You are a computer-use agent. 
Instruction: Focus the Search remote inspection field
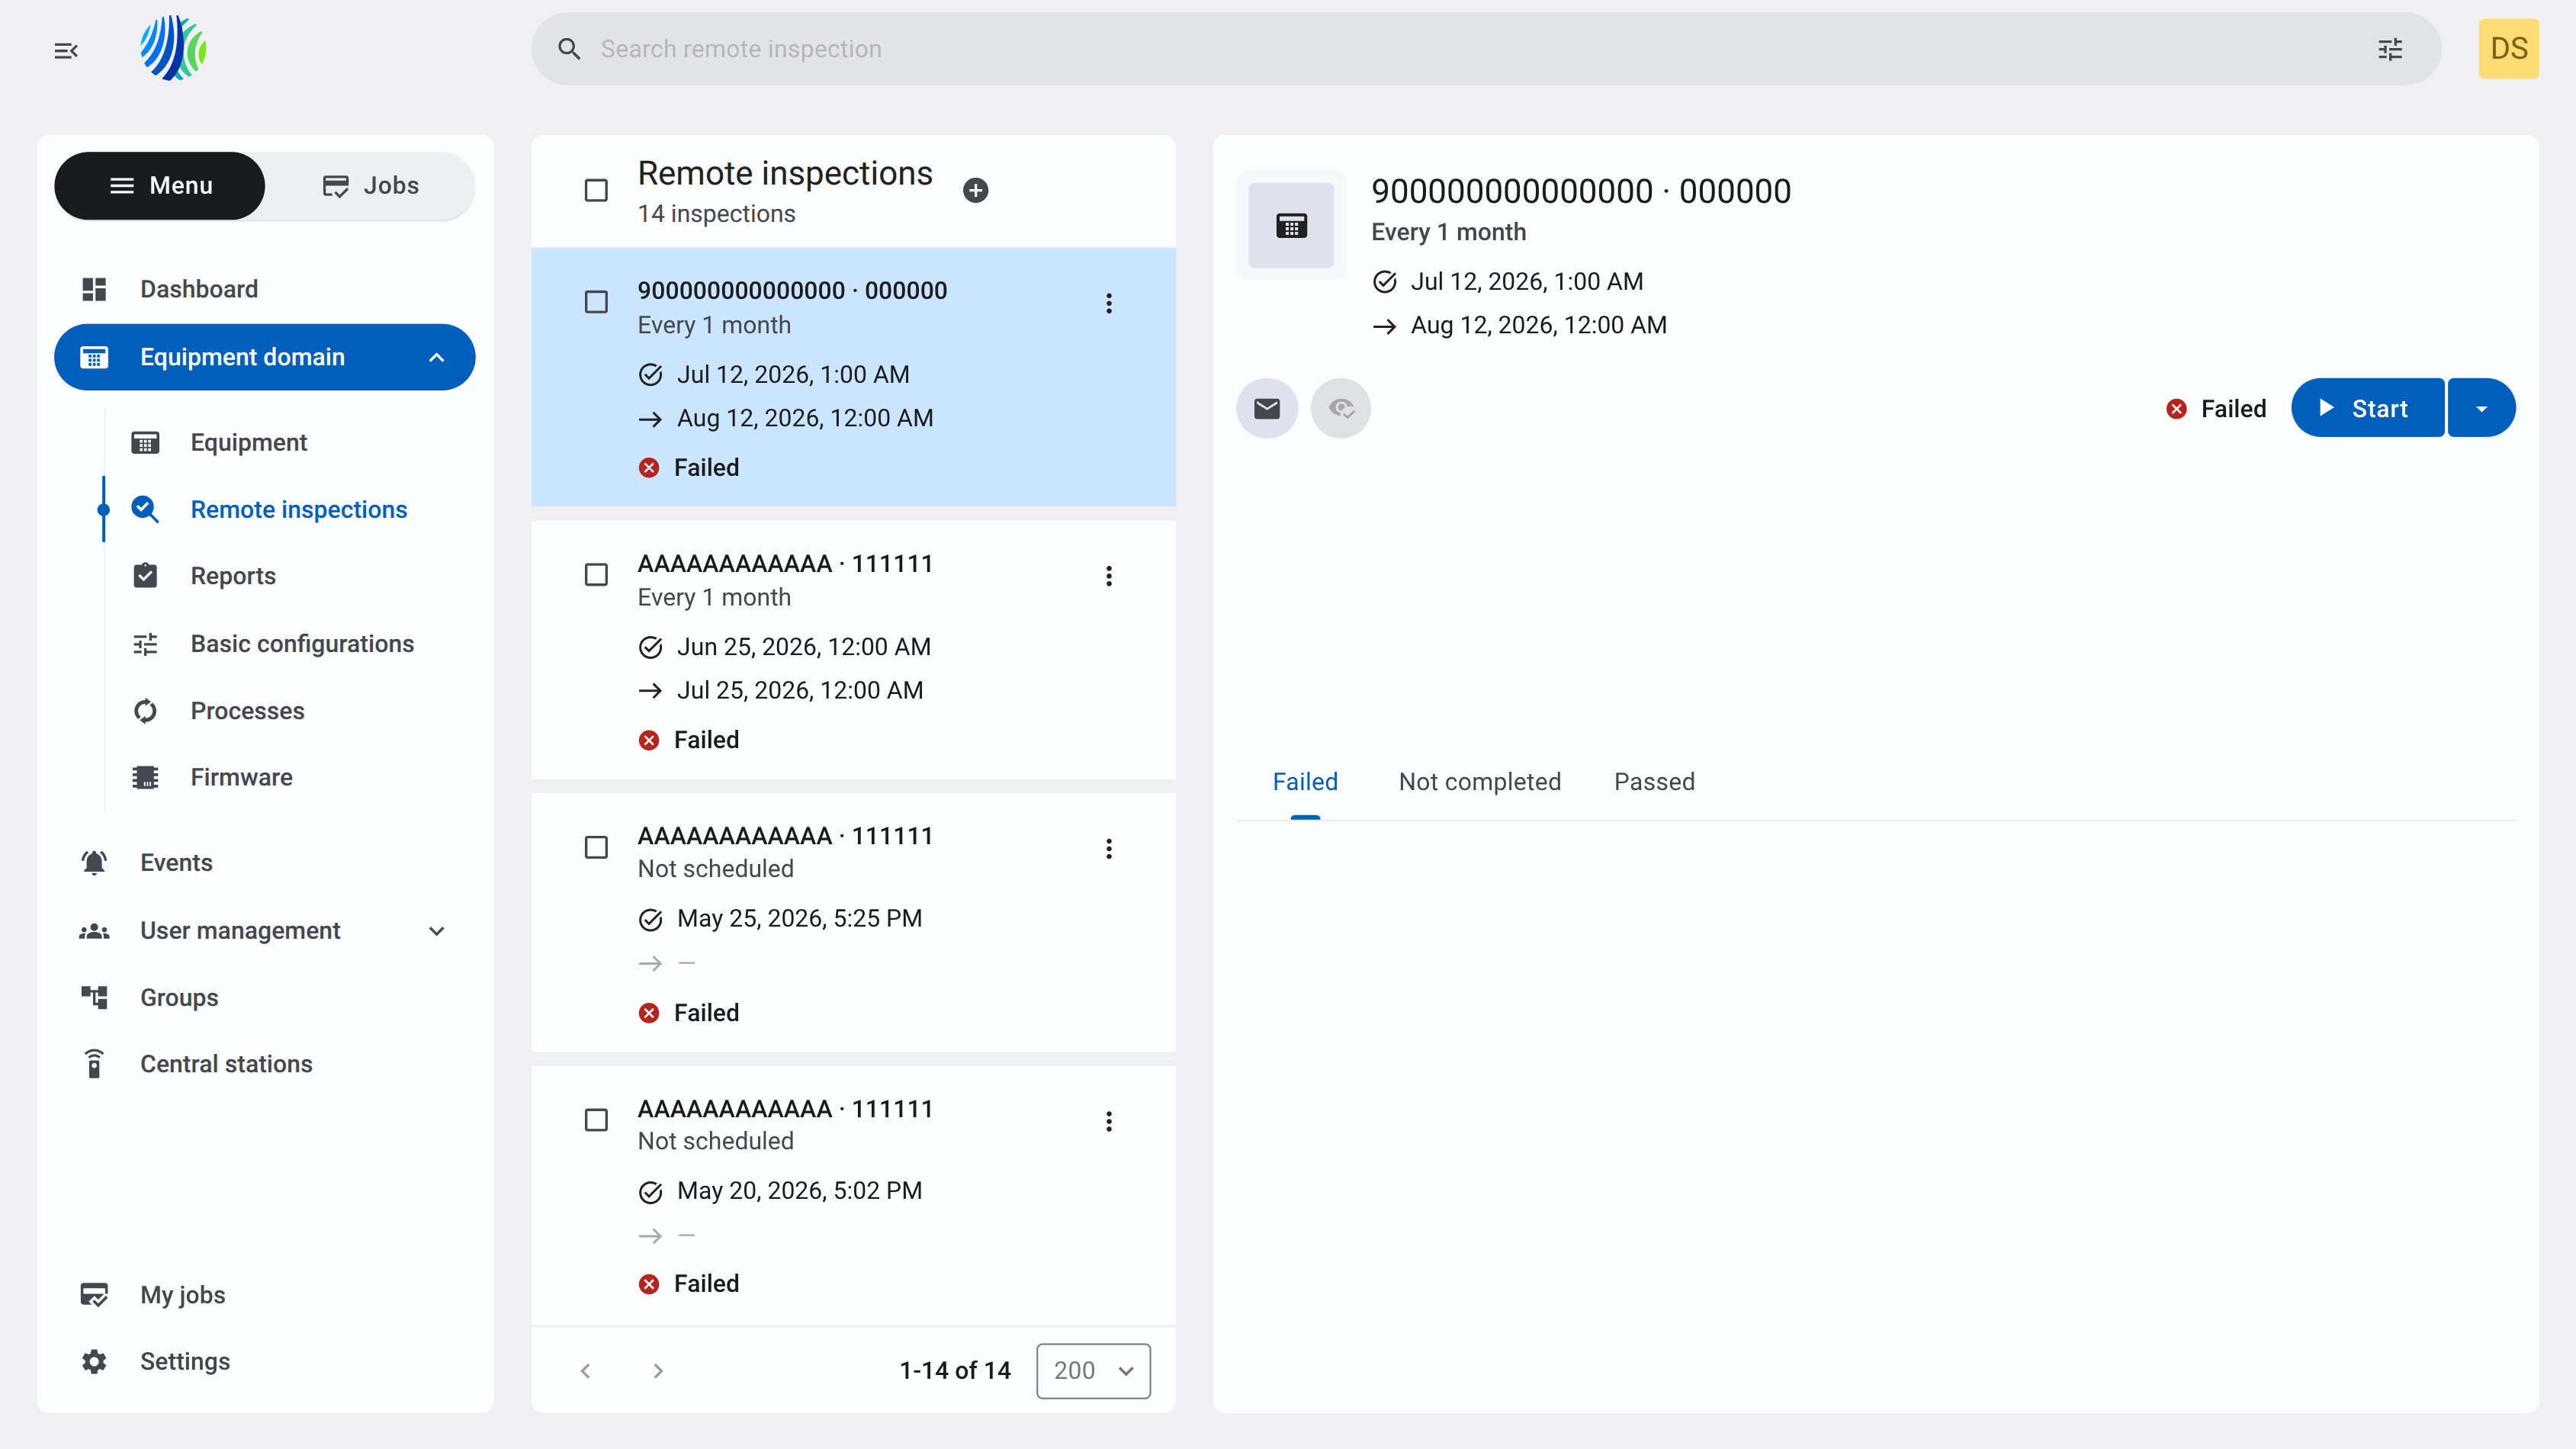click(x=1485, y=49)
